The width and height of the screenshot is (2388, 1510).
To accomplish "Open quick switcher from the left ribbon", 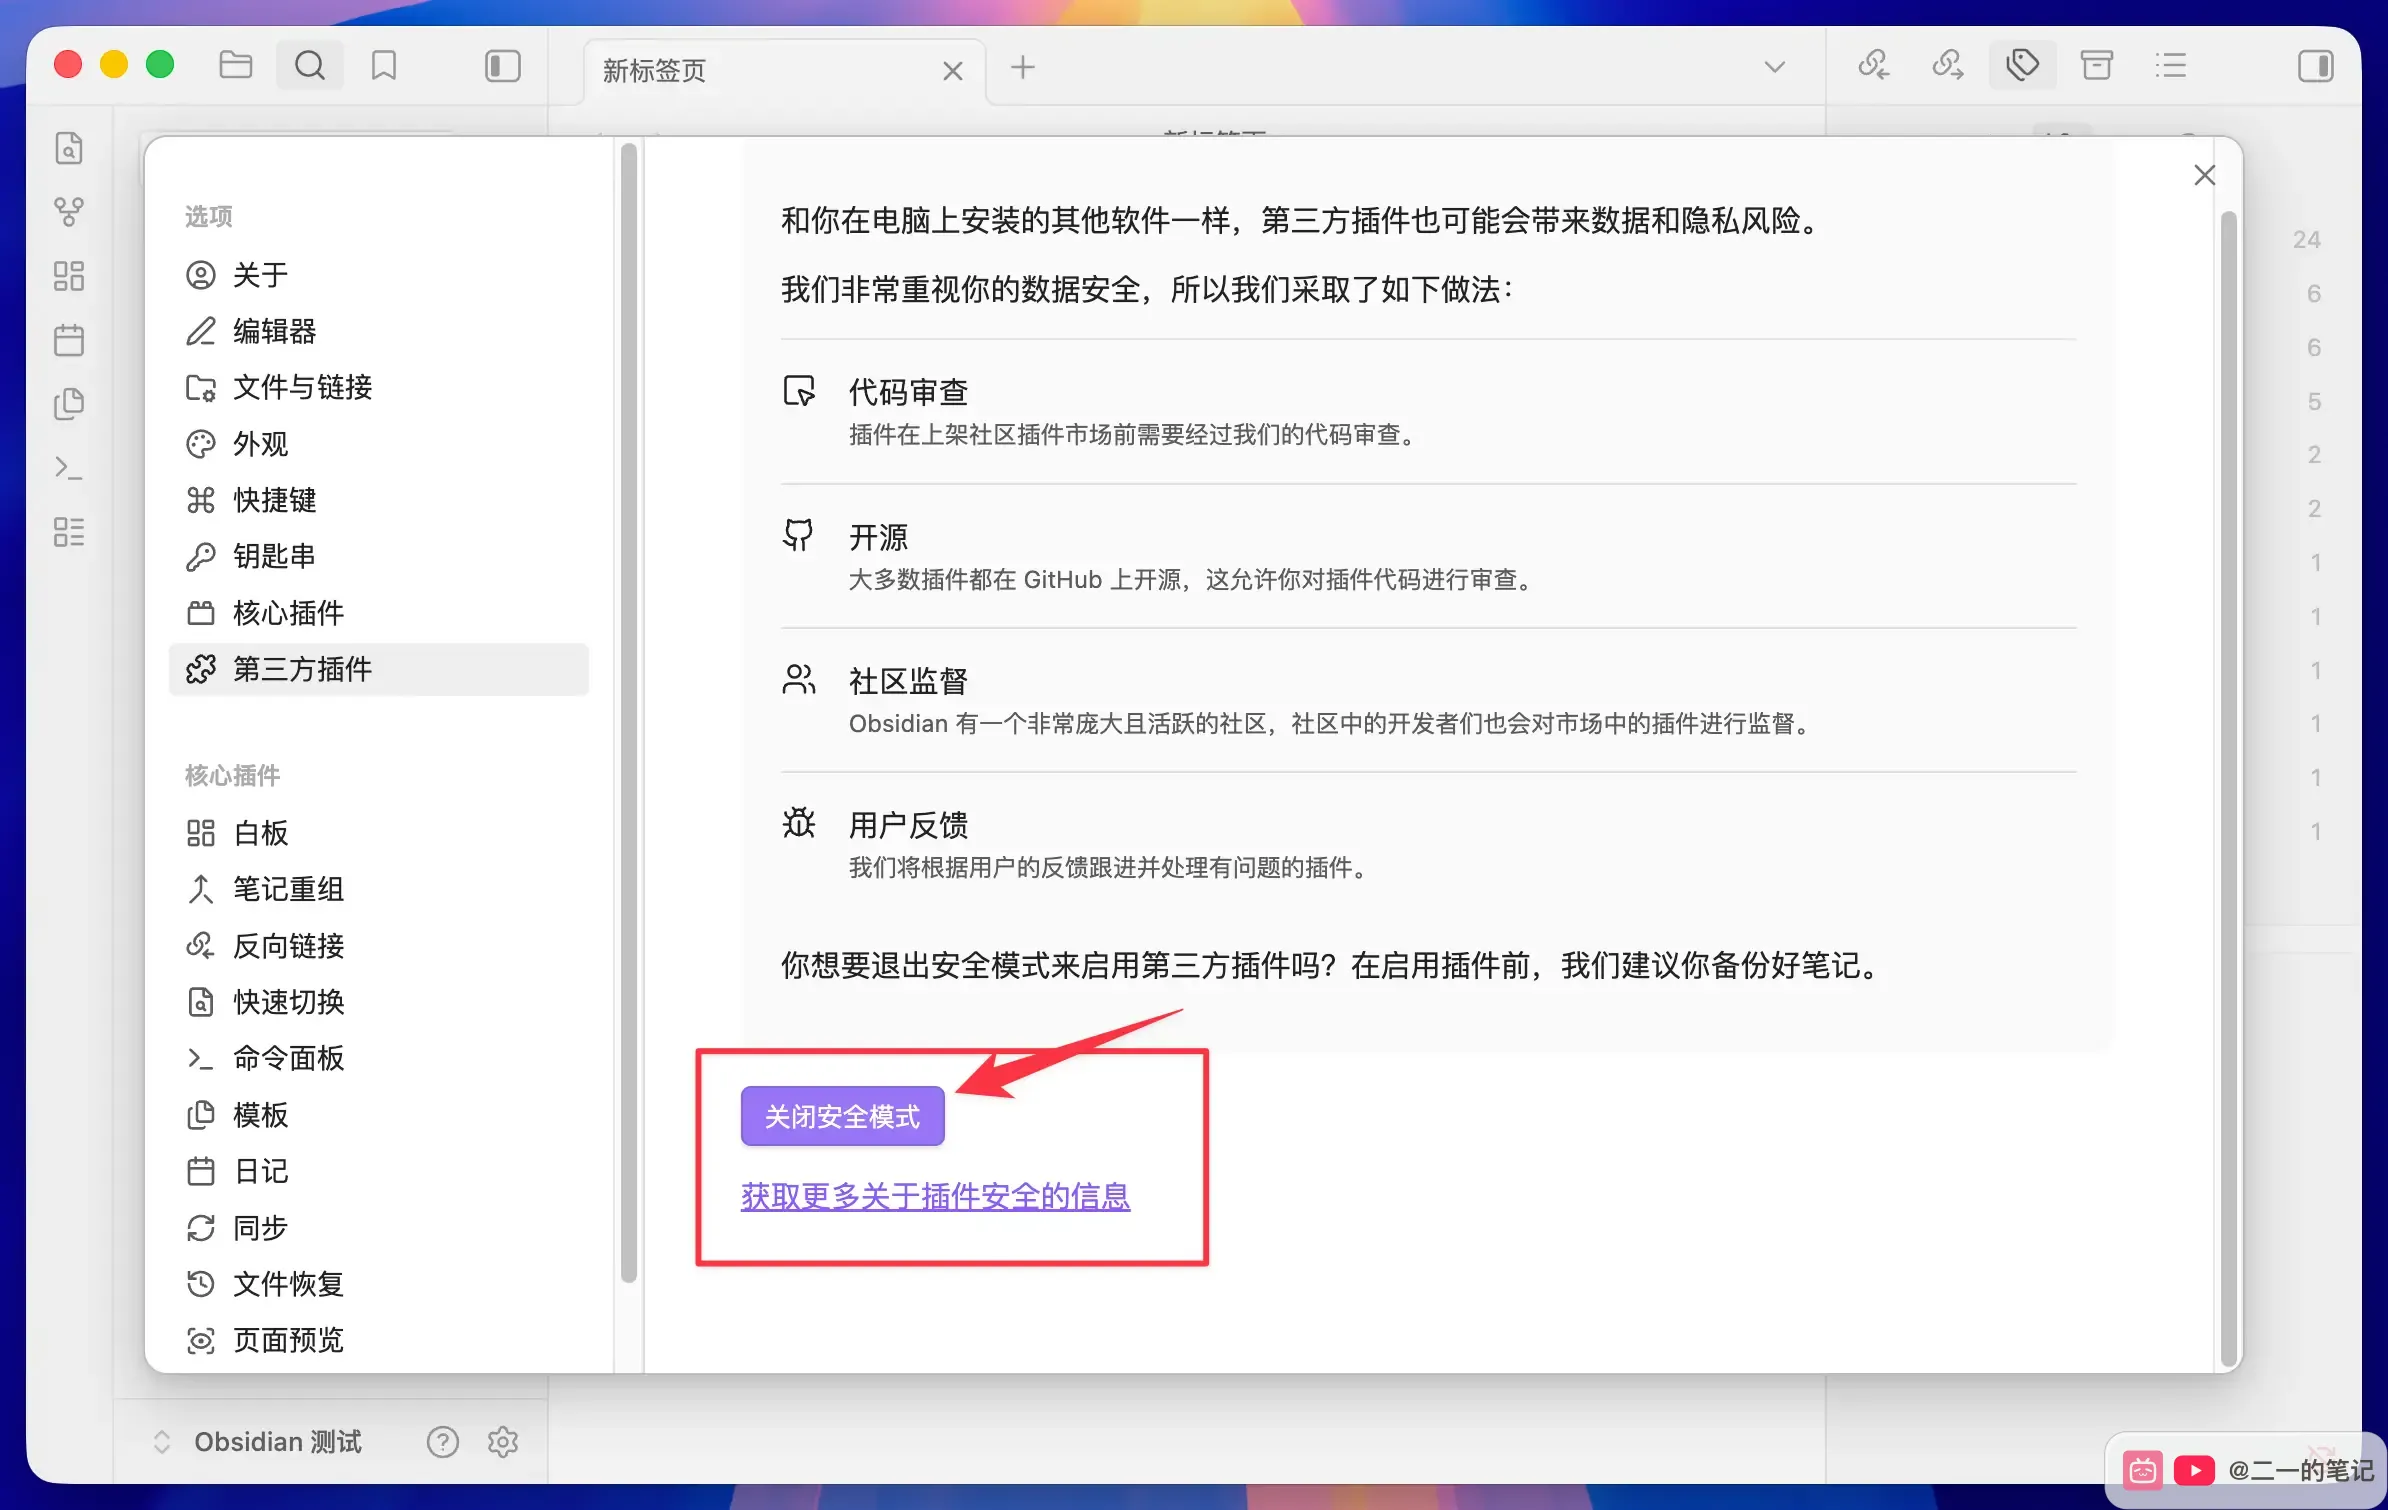I will (x=69, y=148).
